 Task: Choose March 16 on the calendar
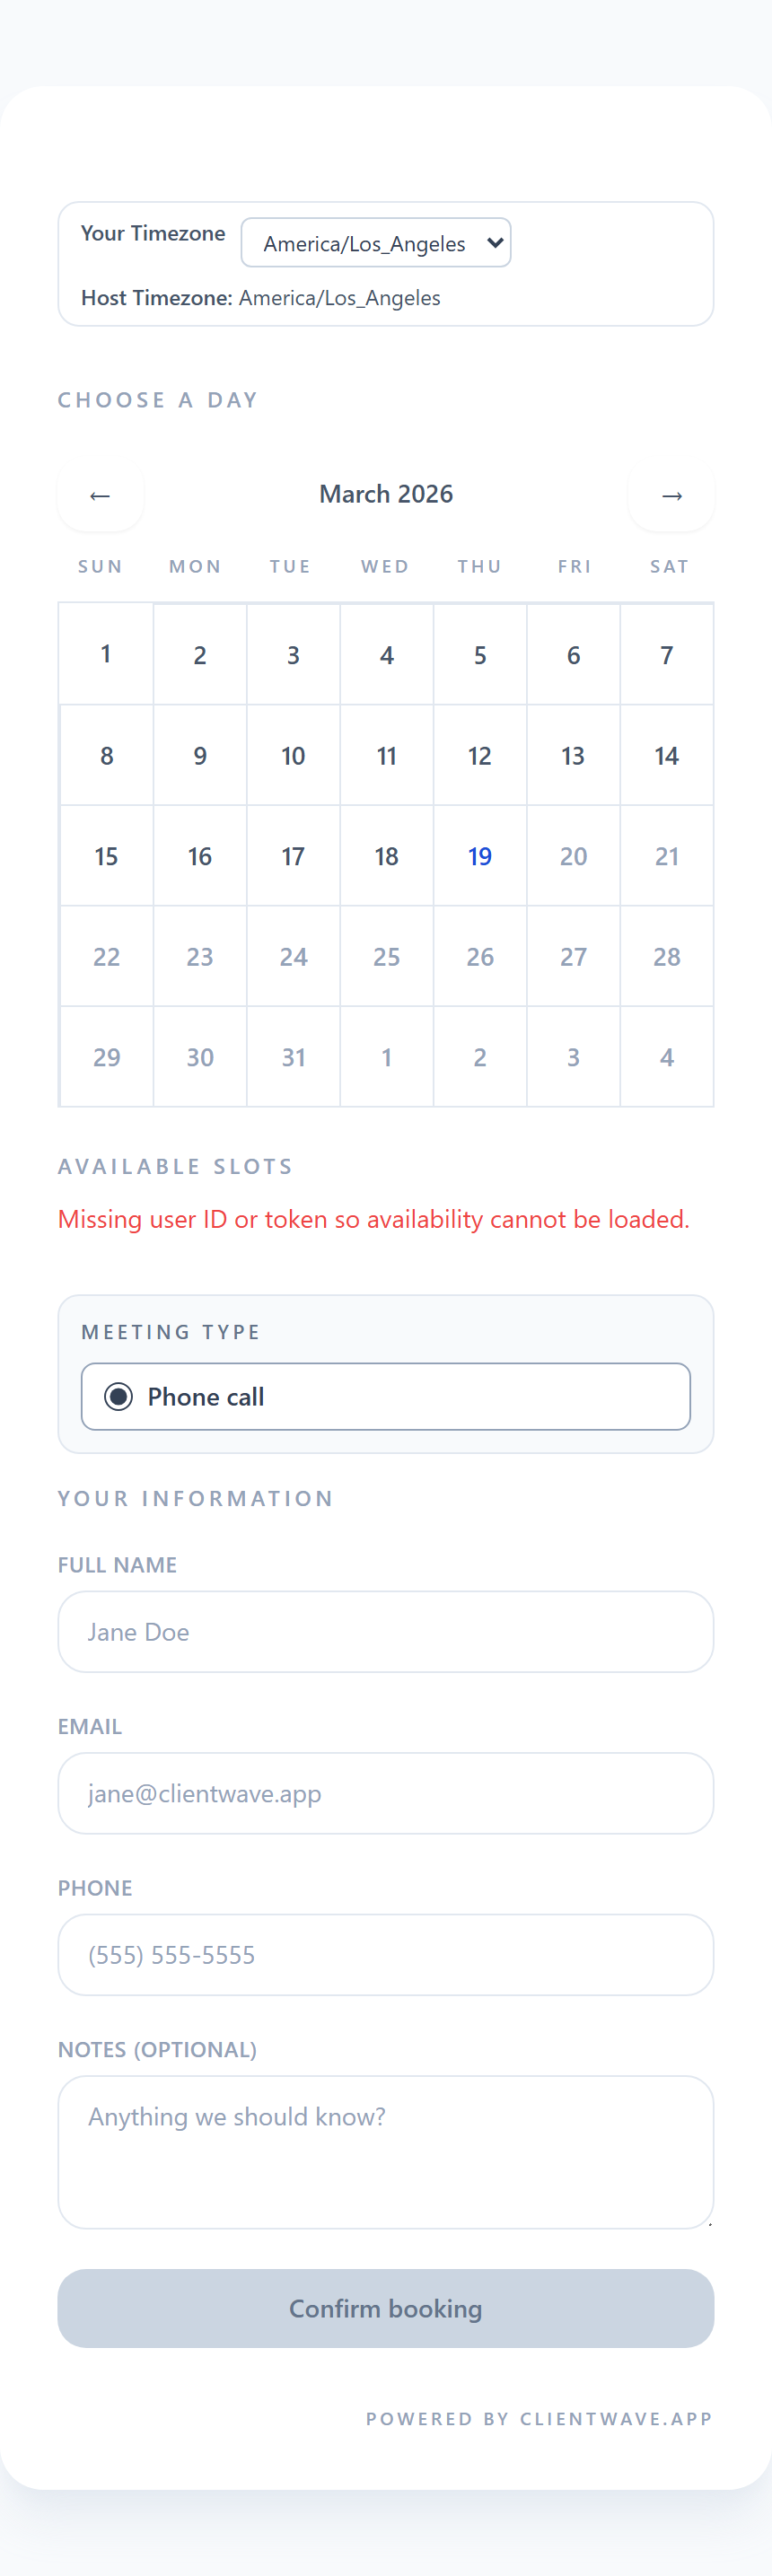[x=200, y=856]
